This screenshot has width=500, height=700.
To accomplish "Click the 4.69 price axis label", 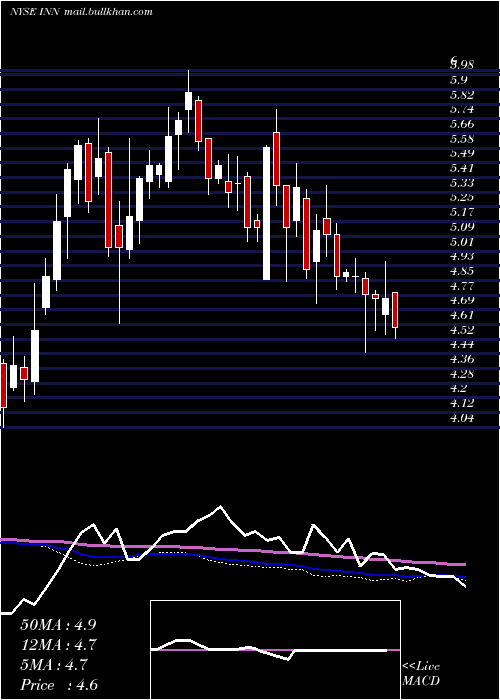I will coord(462,300).
